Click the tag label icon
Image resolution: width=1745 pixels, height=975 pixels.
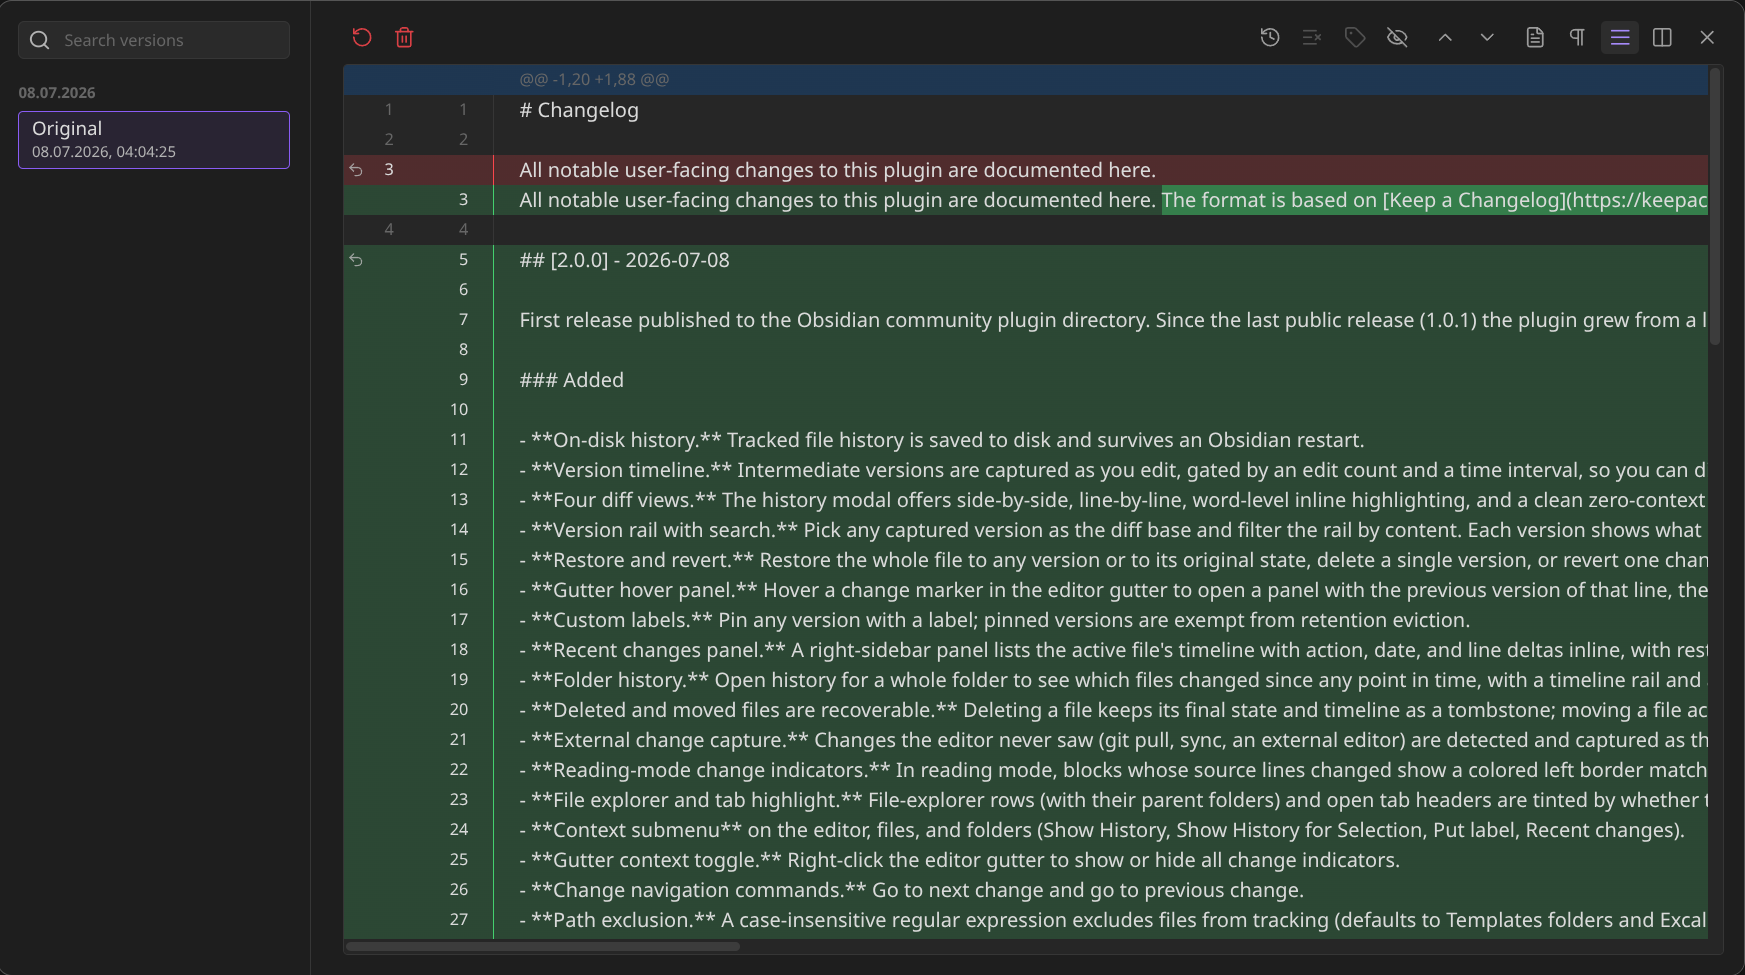click(1355, 37)
